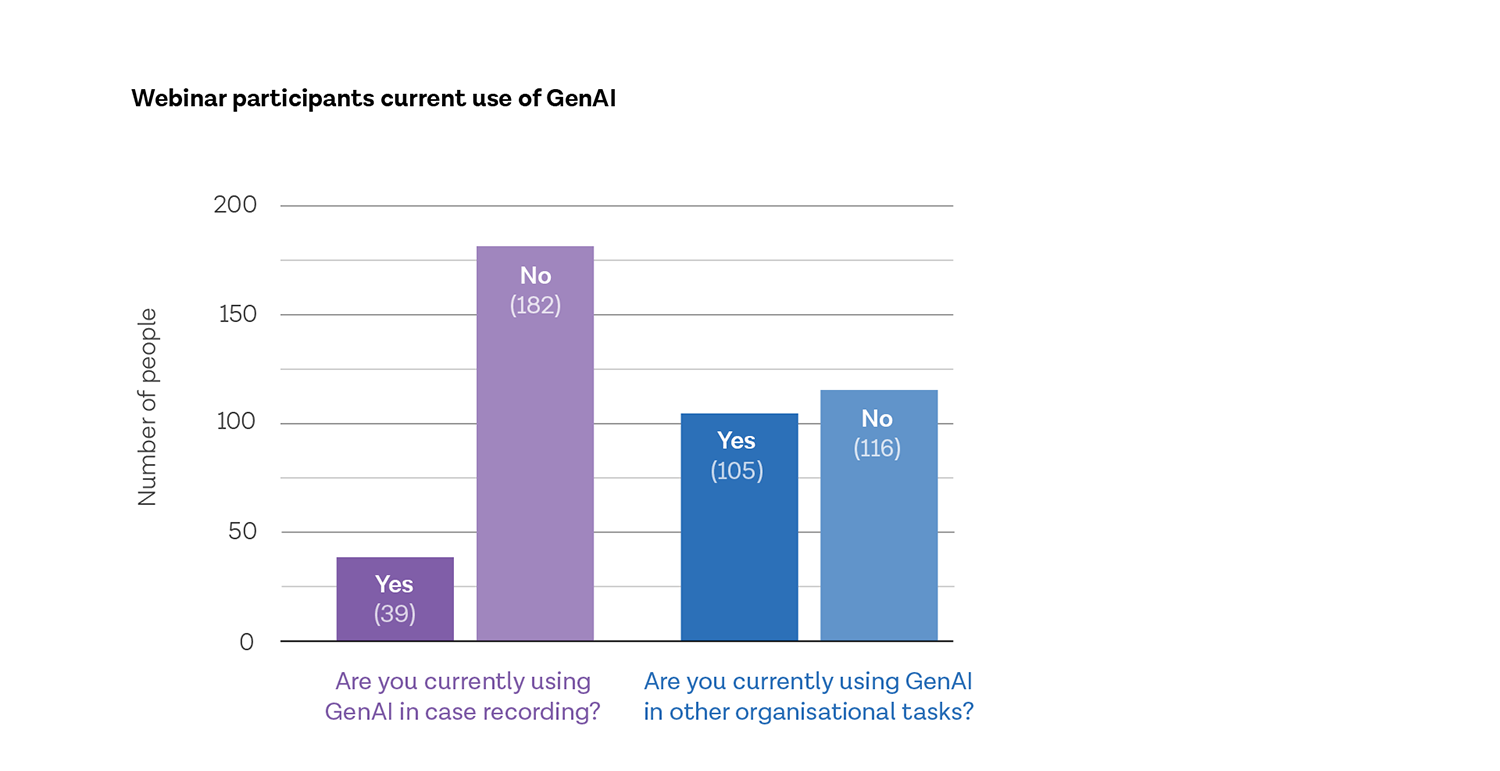Click the 150 y-axis tick label
1500x771 pixels.
pos(235,314)
